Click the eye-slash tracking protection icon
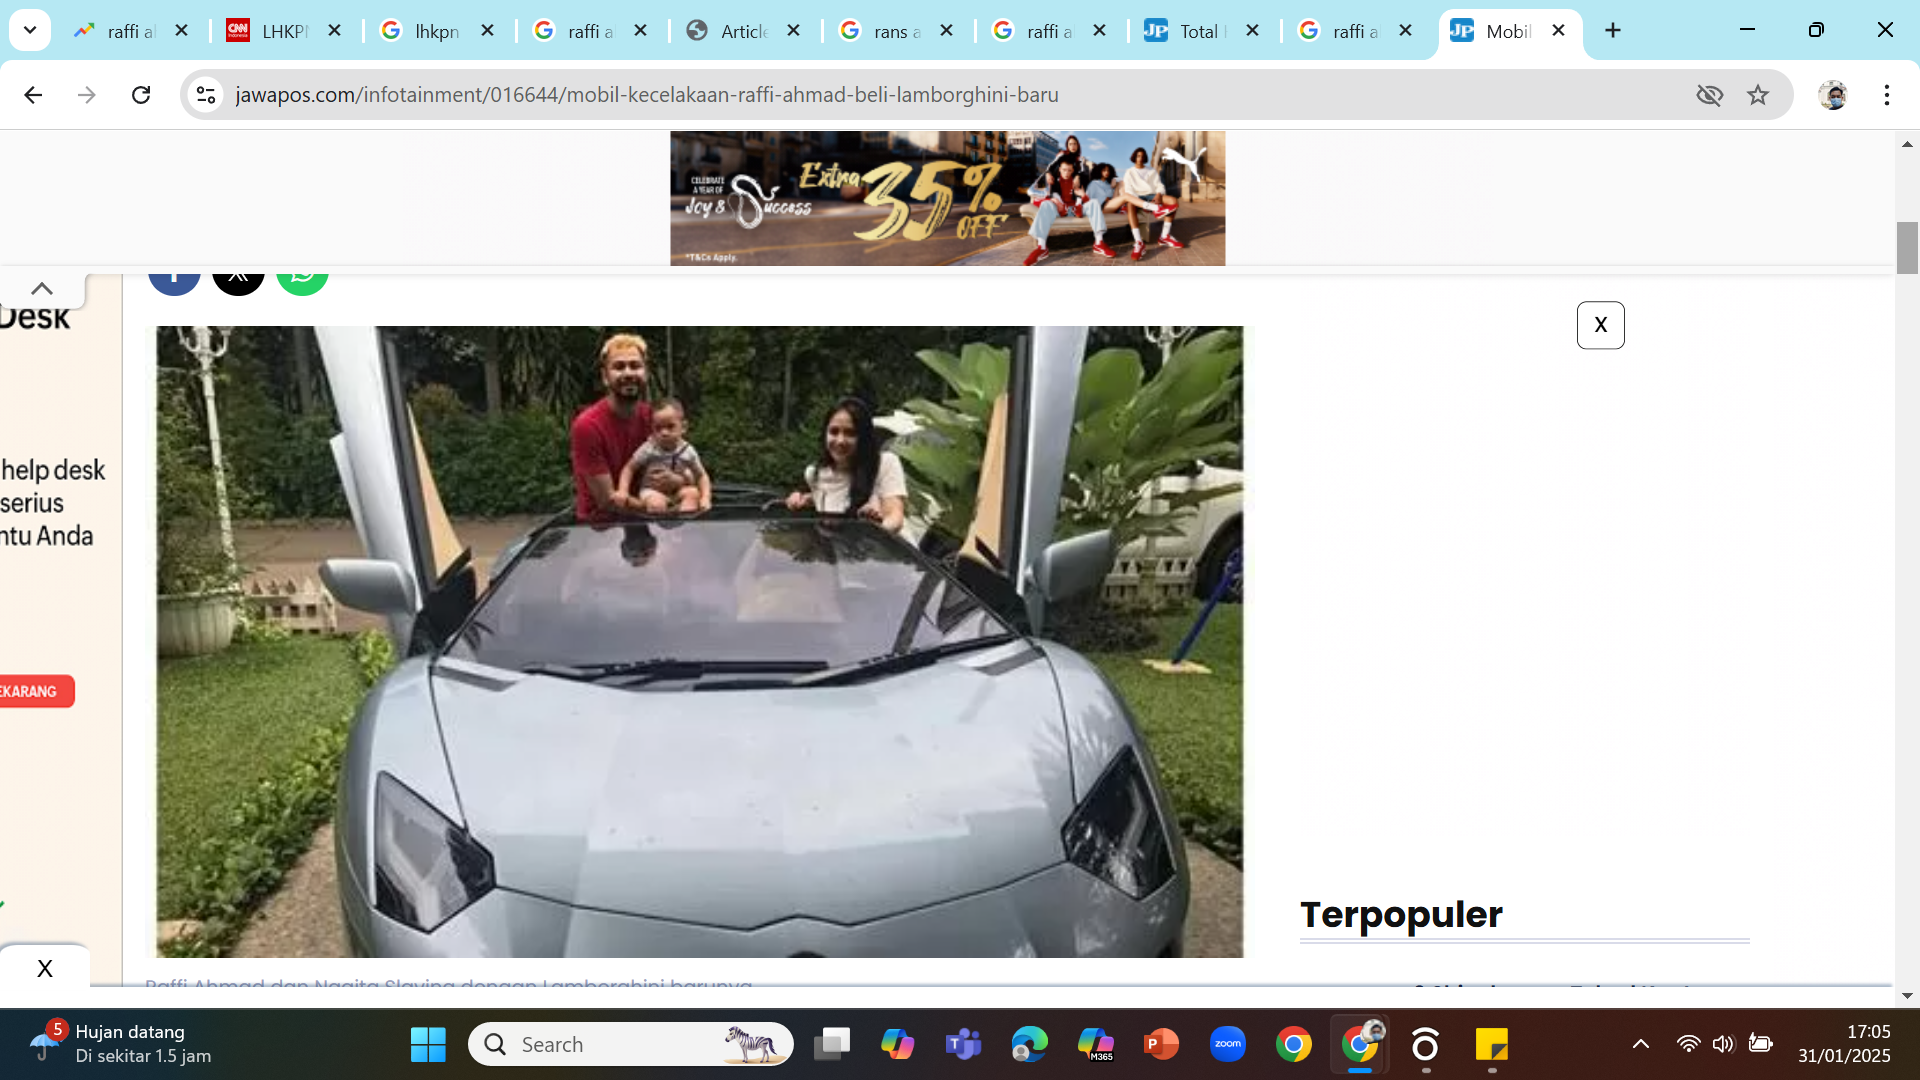1920x1080 pixels. pyautogui.click(x=1710, y=95)
